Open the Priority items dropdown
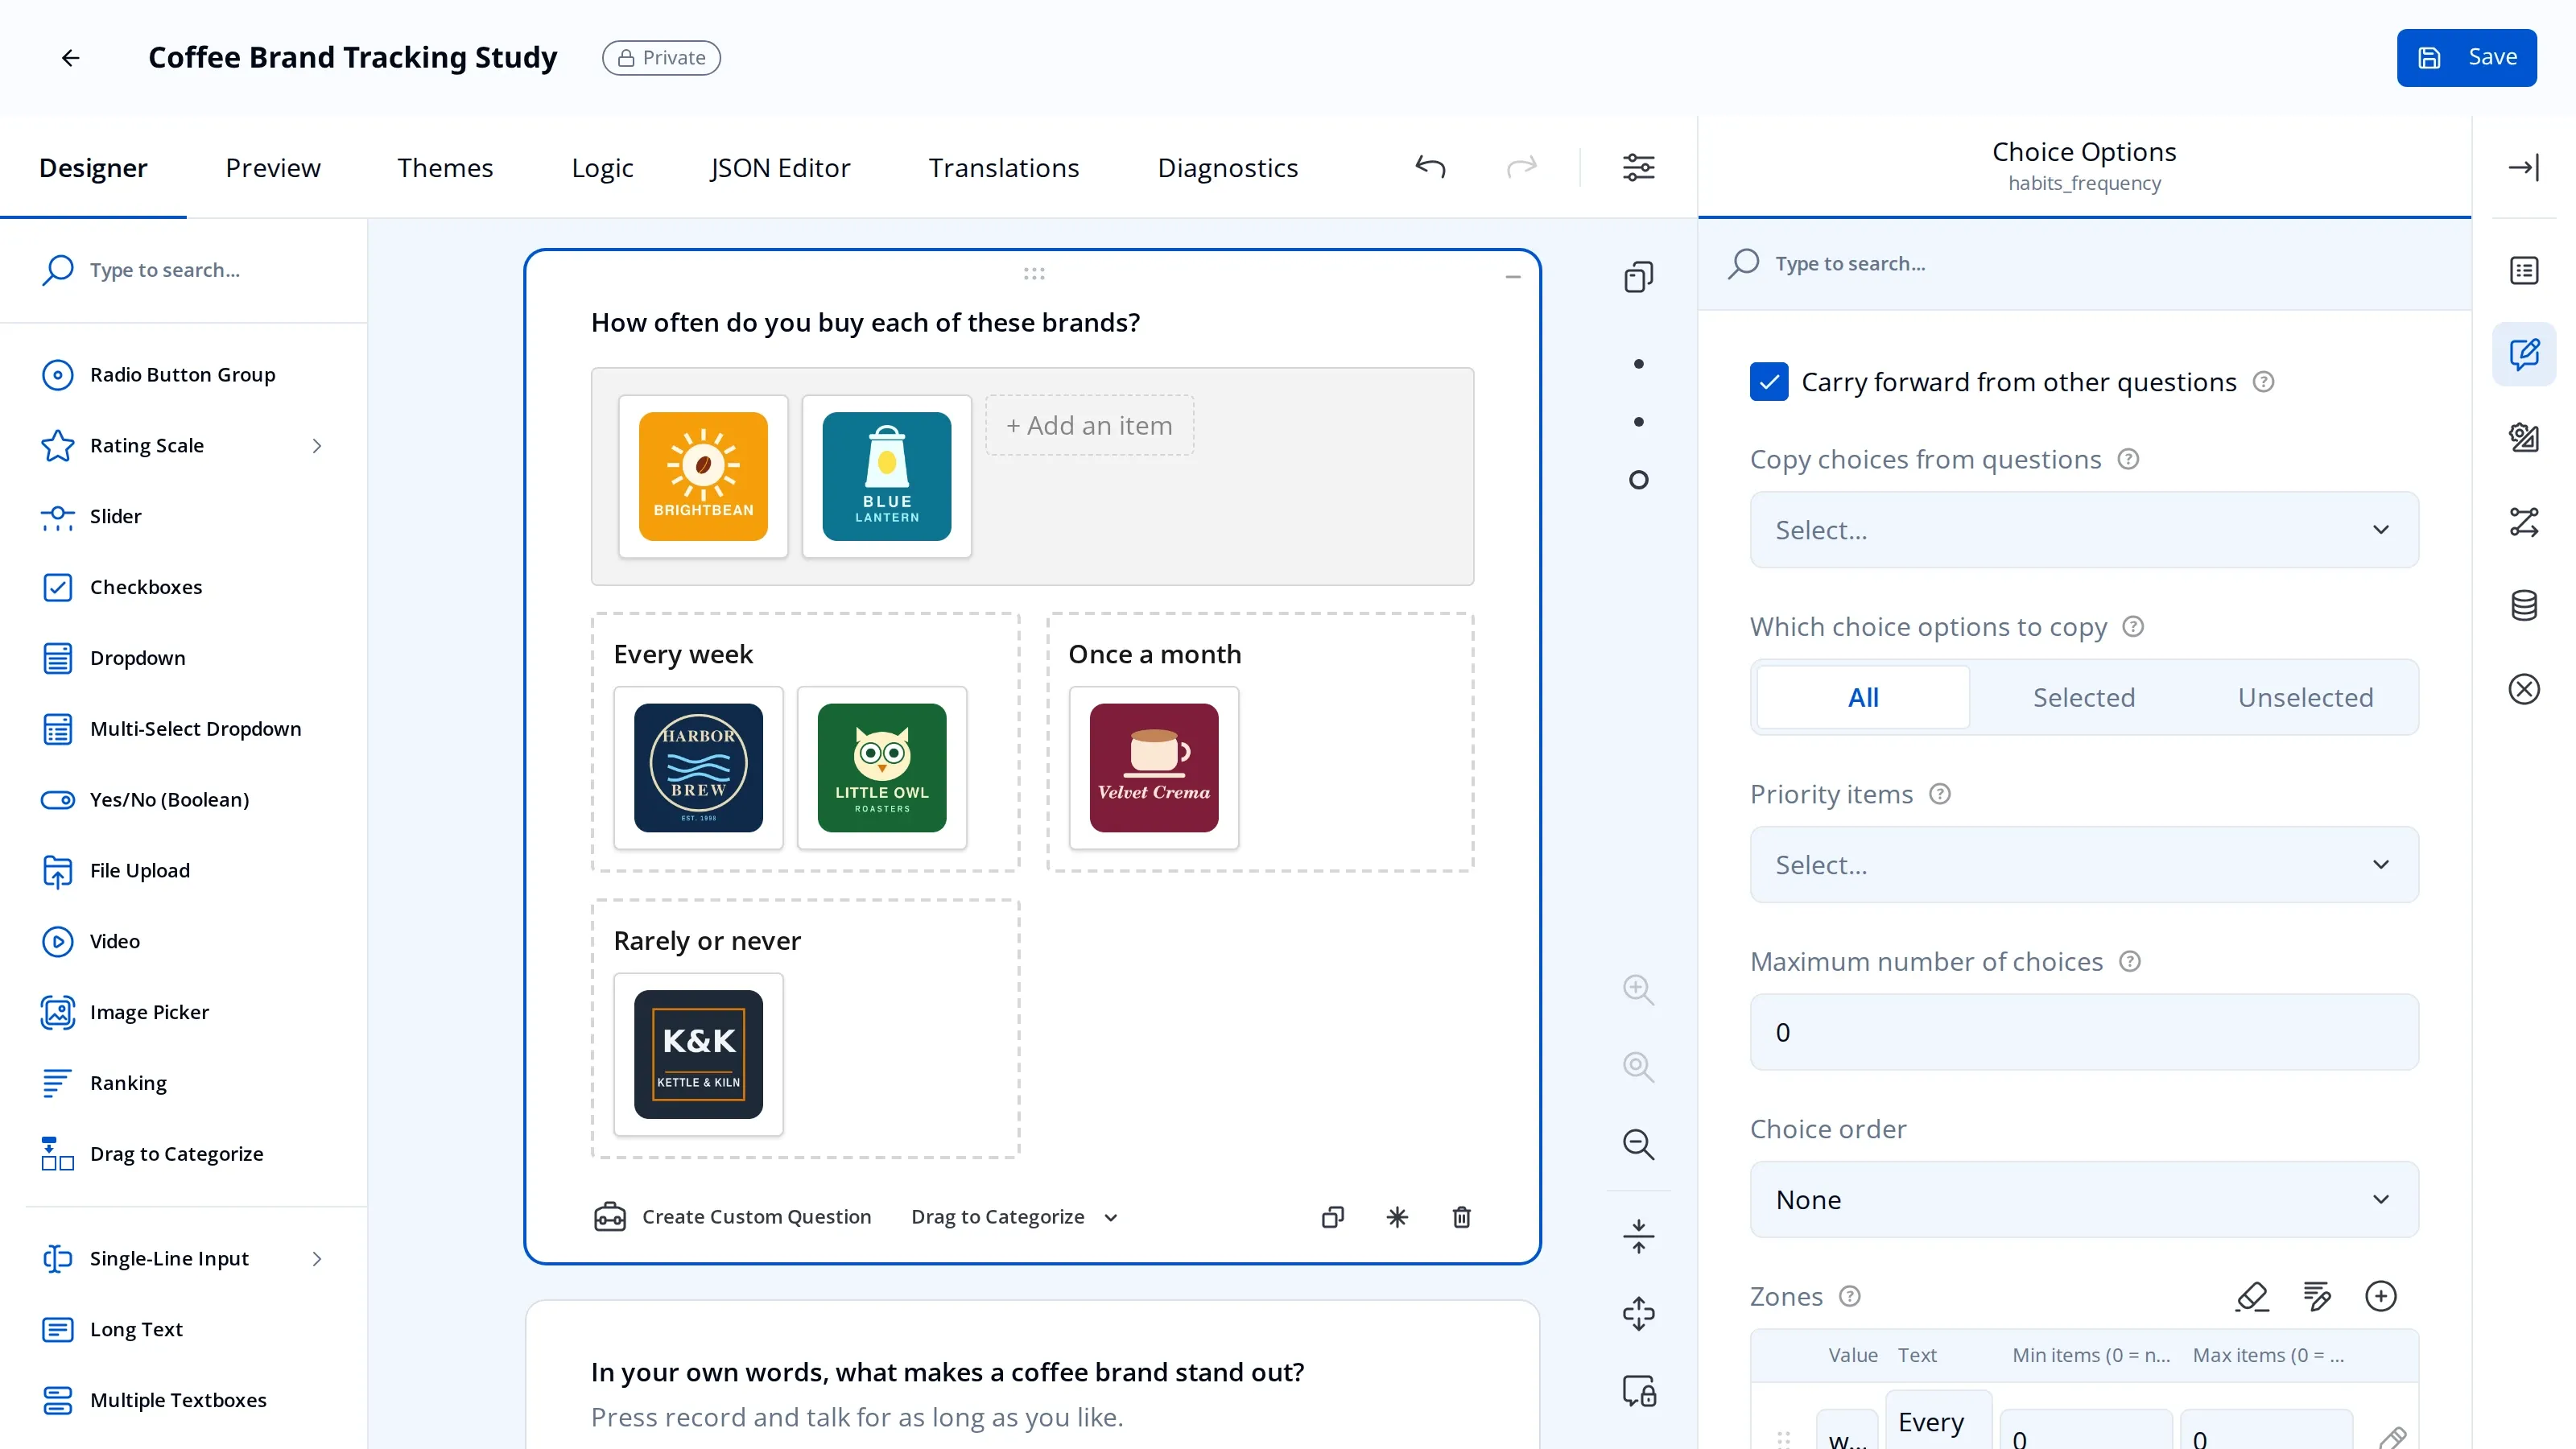 [x=2083, y=865]
